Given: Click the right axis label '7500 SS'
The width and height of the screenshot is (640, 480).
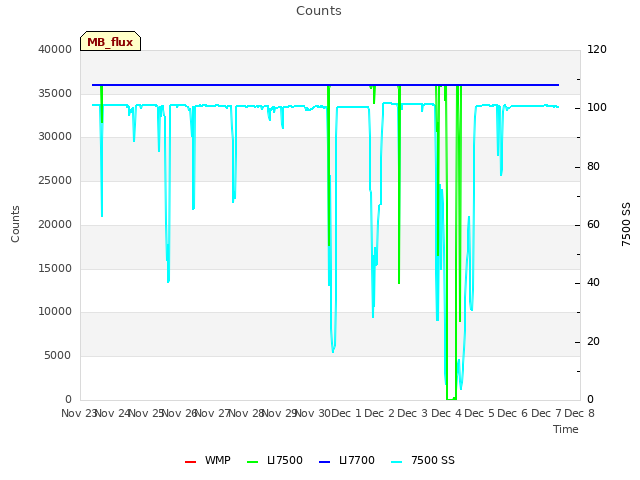Looking at the screenshot, I should (626, 224).
